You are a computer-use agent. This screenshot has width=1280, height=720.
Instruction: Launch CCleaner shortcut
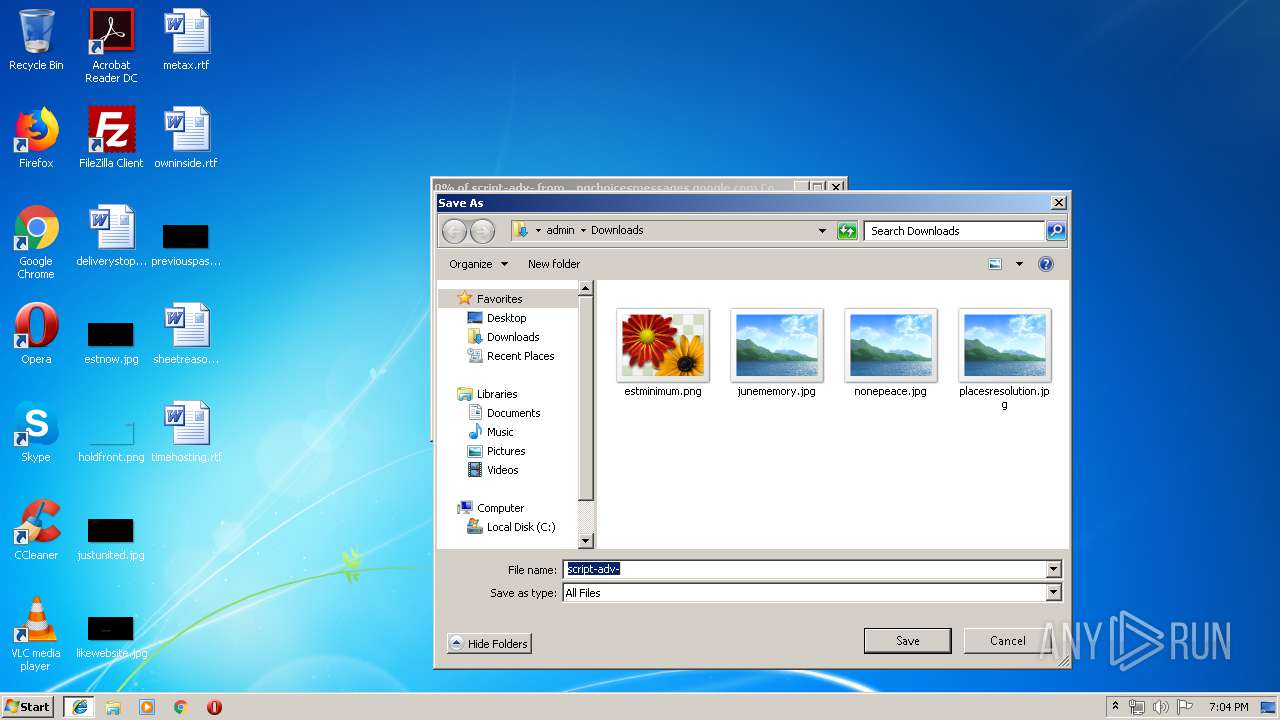36,530
